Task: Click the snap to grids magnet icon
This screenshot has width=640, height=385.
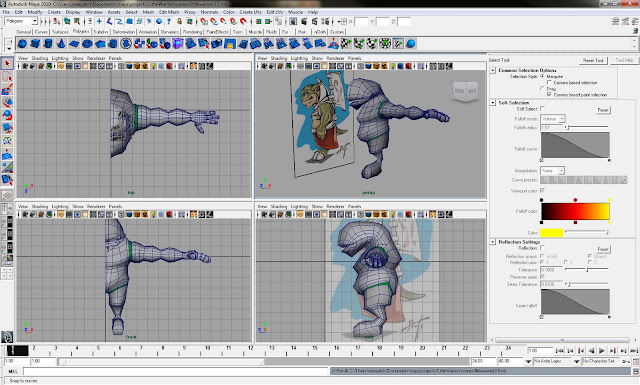Action: click(204, 21)
